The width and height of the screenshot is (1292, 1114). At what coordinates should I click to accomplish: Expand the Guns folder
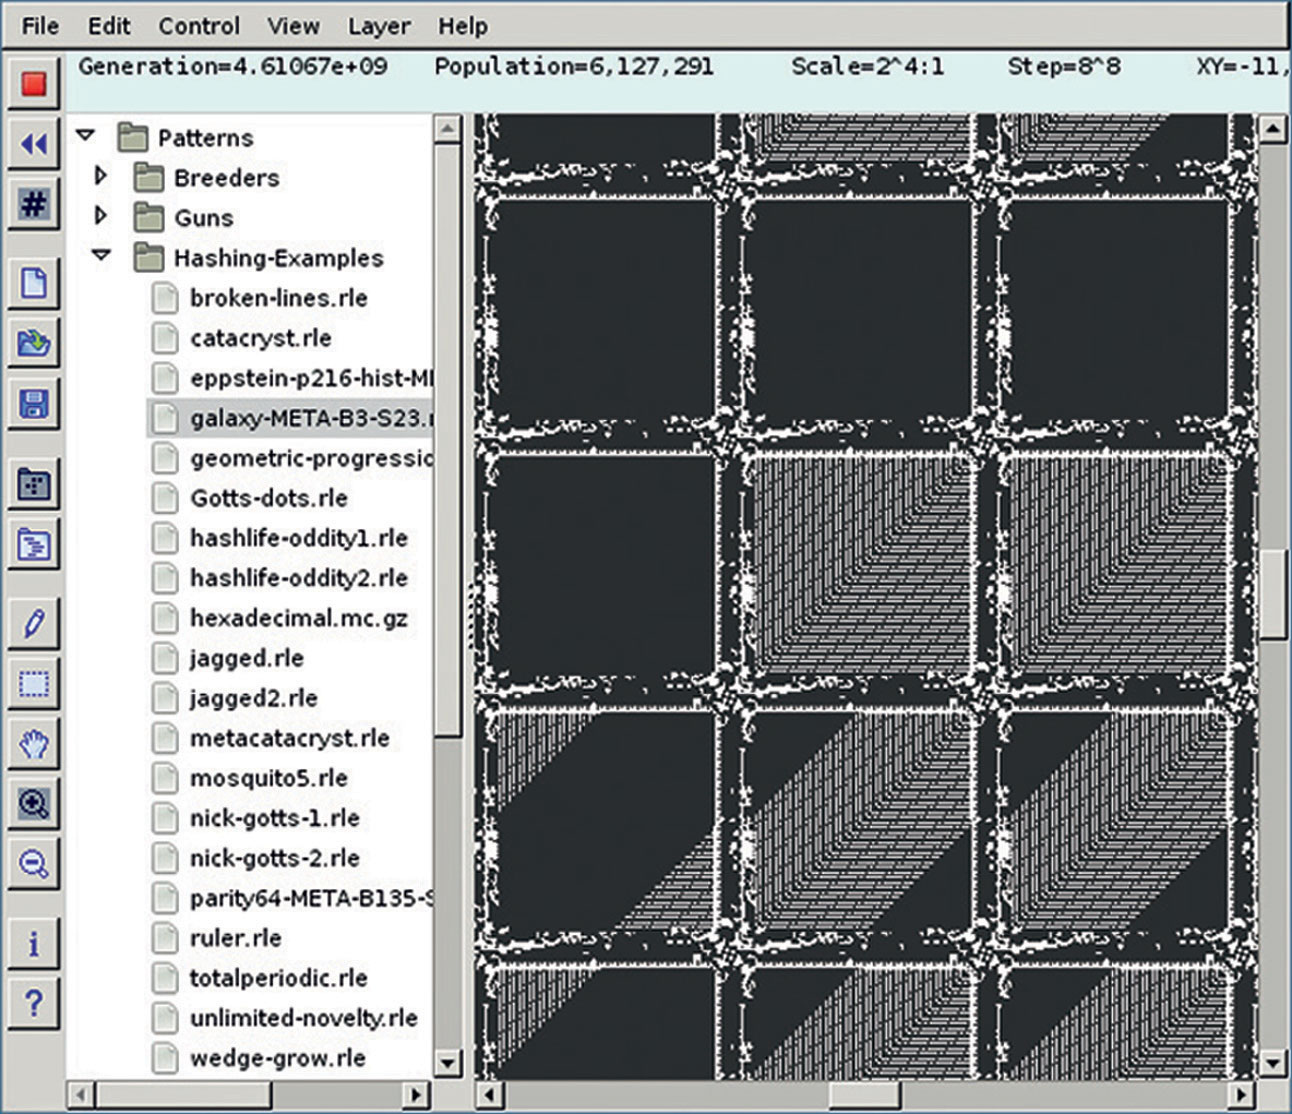pos(100,216)
